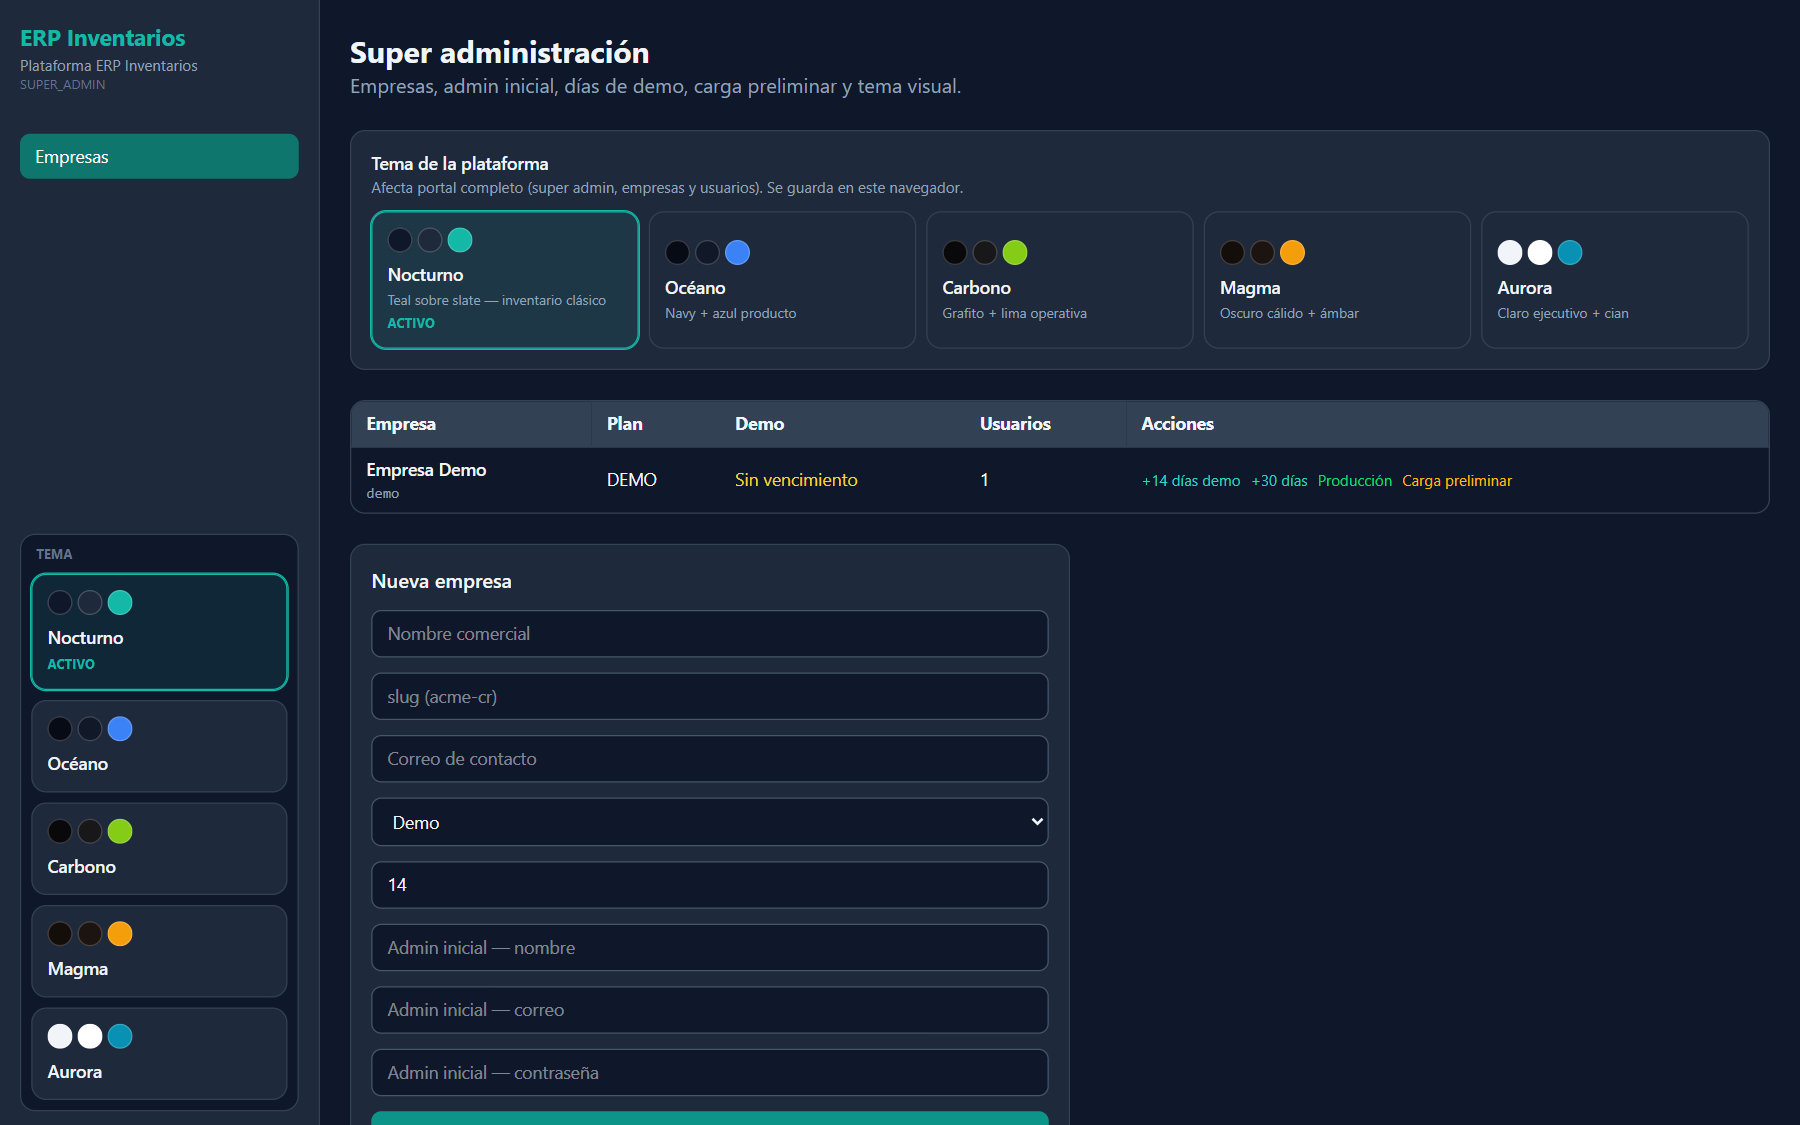Image resolution: width=1800 pixels, height=1125 pixels.
Task: Pick Magma in the sidebar TEMA list
Action: click(159, 951)
